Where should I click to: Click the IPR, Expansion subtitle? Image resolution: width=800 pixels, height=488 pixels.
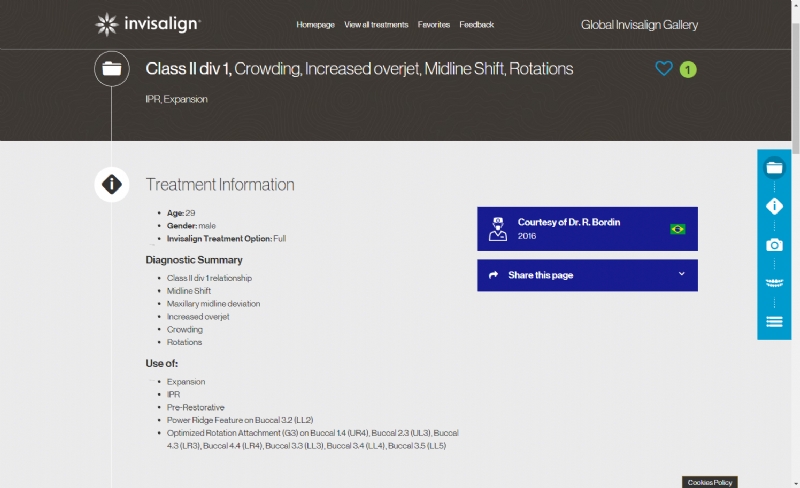pos(177,99)
